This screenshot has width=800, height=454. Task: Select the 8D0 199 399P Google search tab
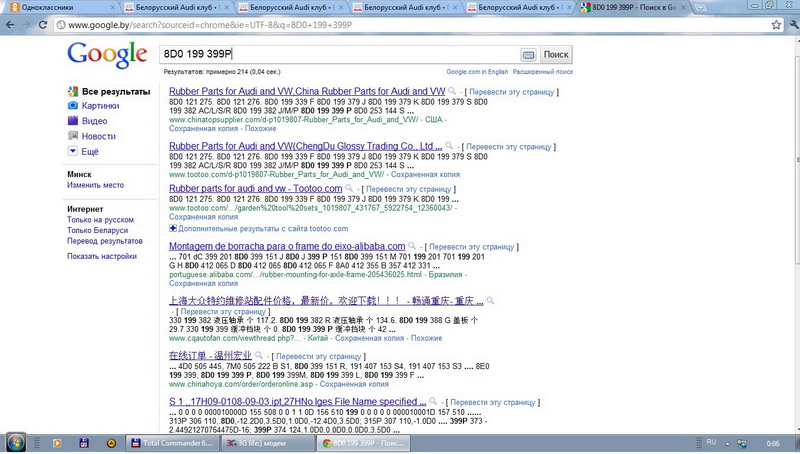pos(634,7)
